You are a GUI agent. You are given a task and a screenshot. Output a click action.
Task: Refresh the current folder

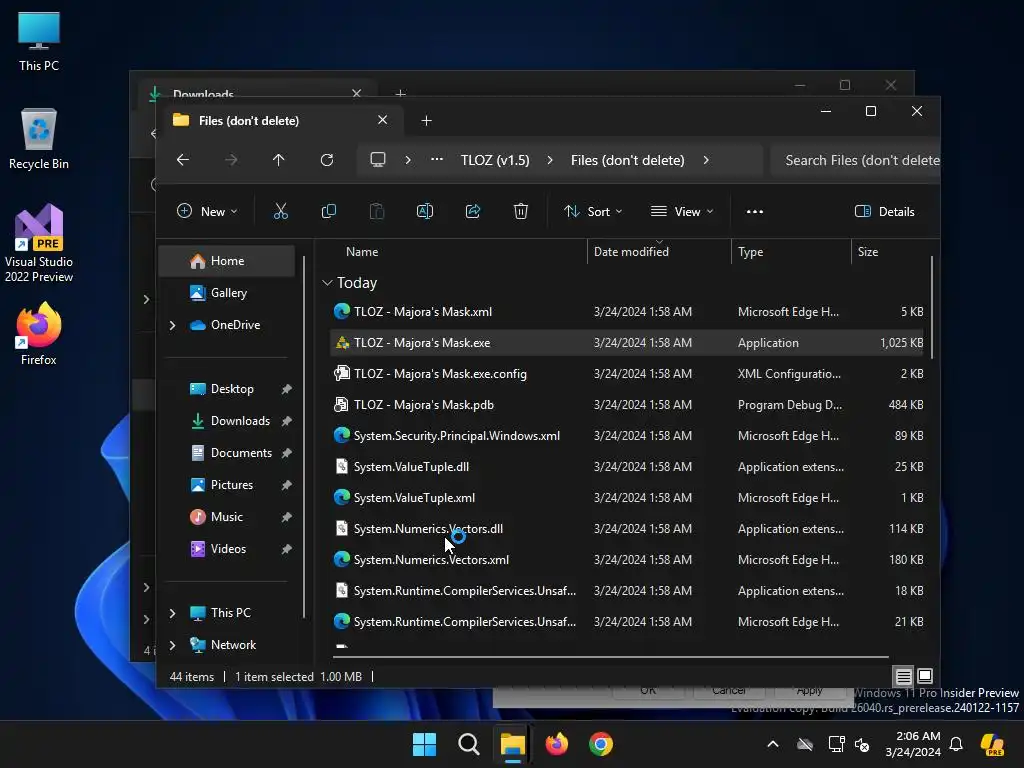[327, 160]
